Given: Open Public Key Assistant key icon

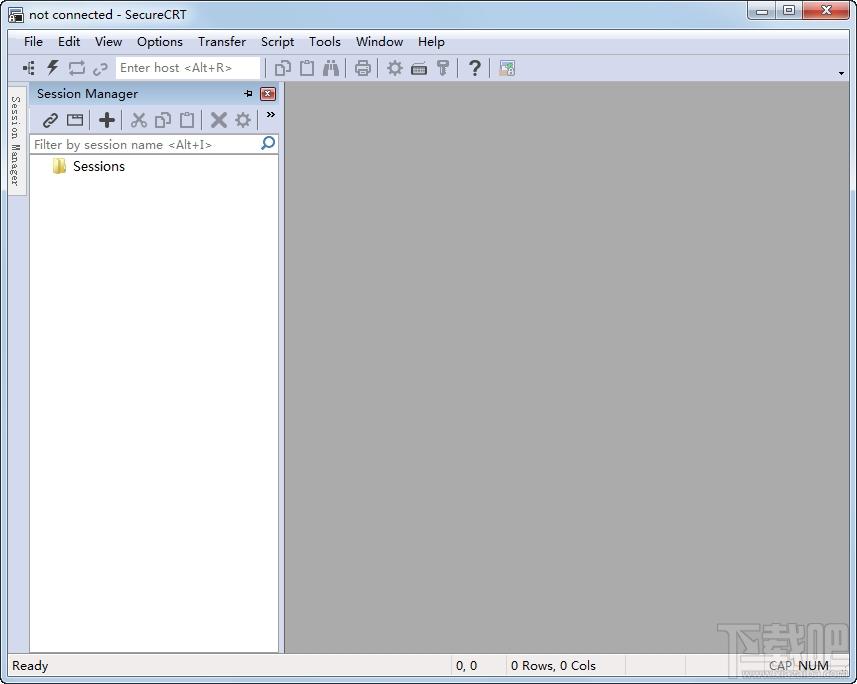Looking at the screenshot, I should pos(443,68).
